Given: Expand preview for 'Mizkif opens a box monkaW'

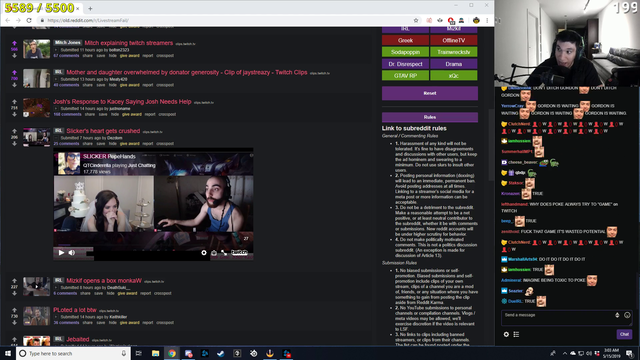Looking at the screenshot, I should (56, 287).
